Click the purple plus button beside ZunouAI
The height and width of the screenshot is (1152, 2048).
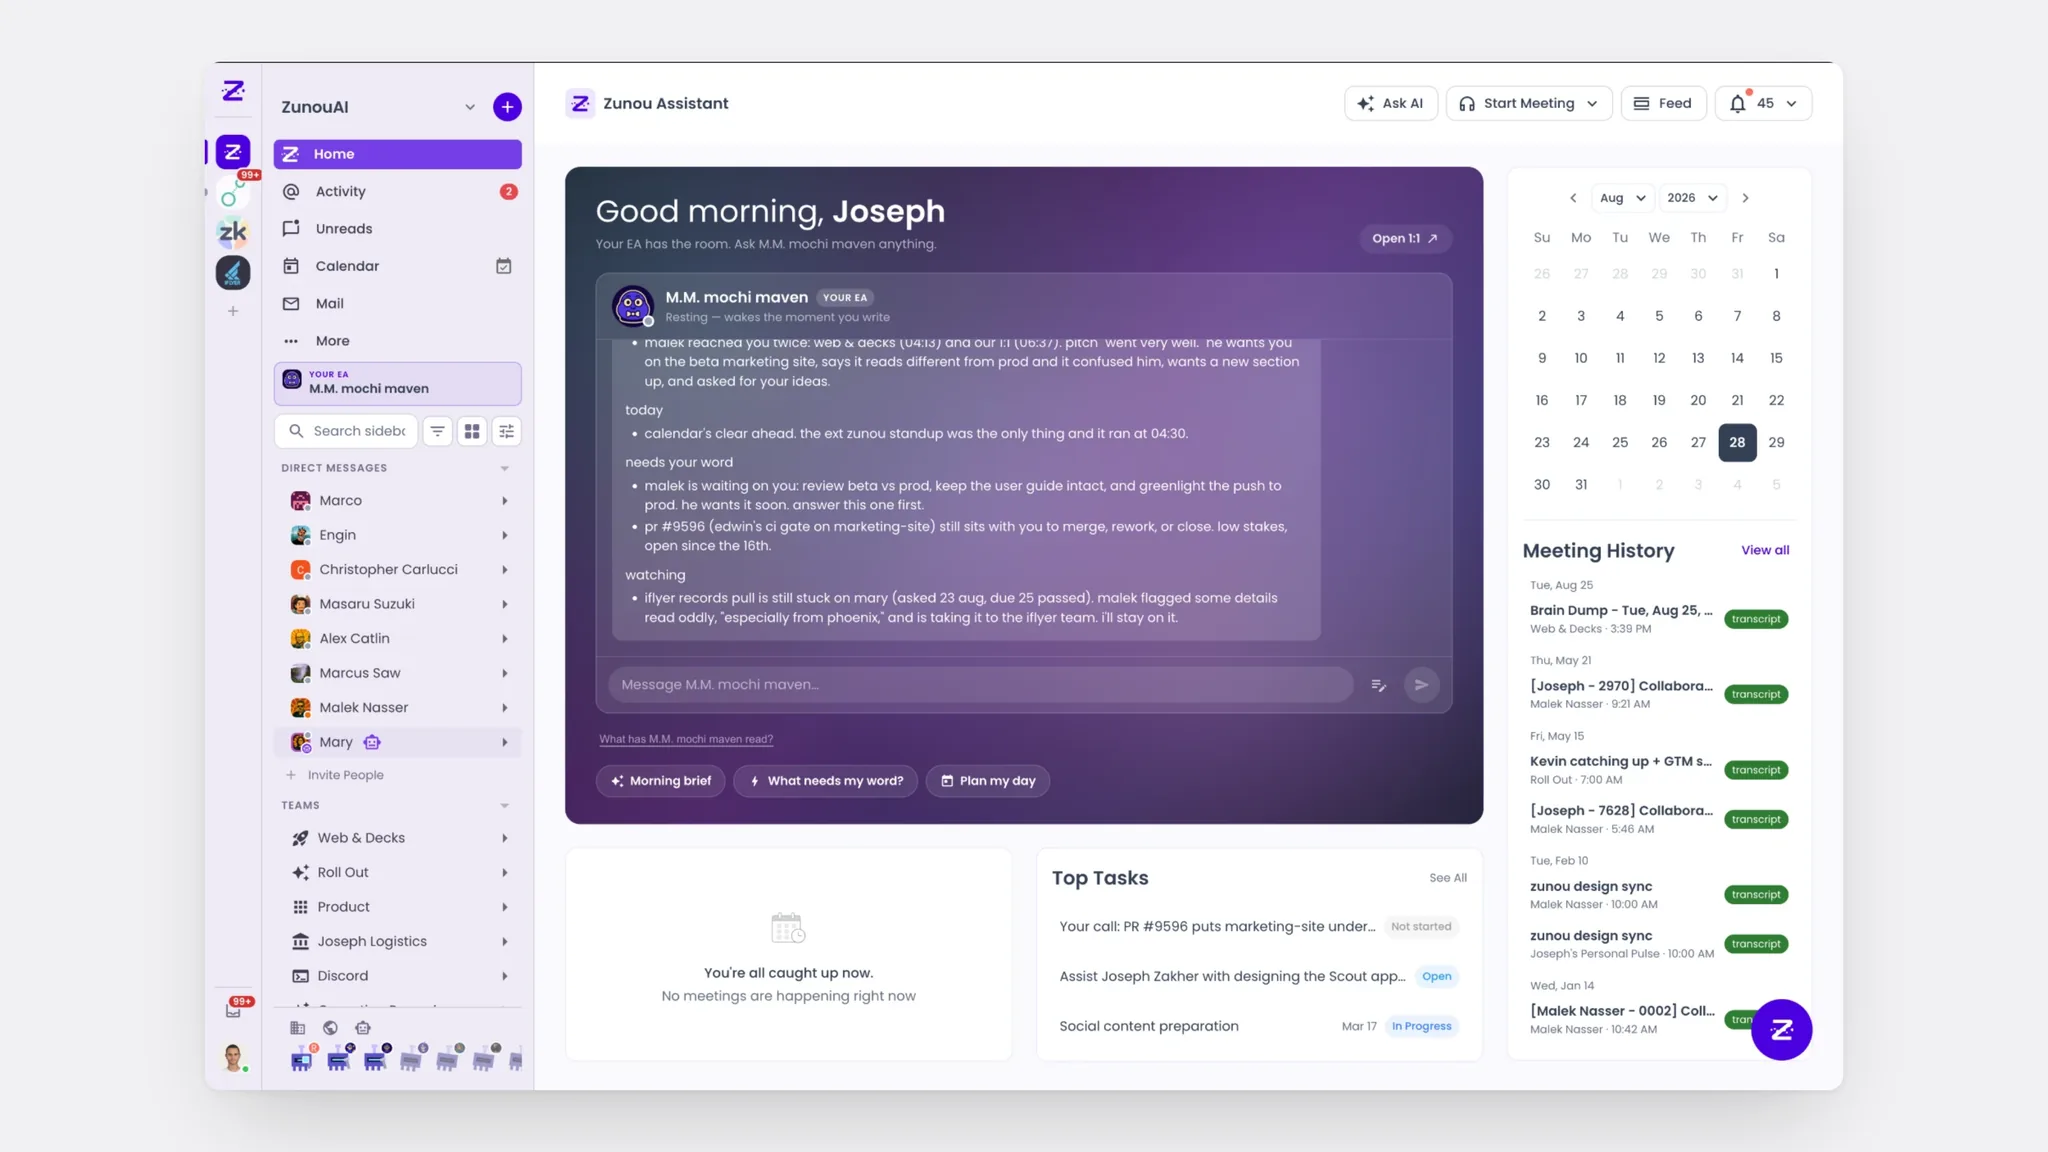coord(507,107)
